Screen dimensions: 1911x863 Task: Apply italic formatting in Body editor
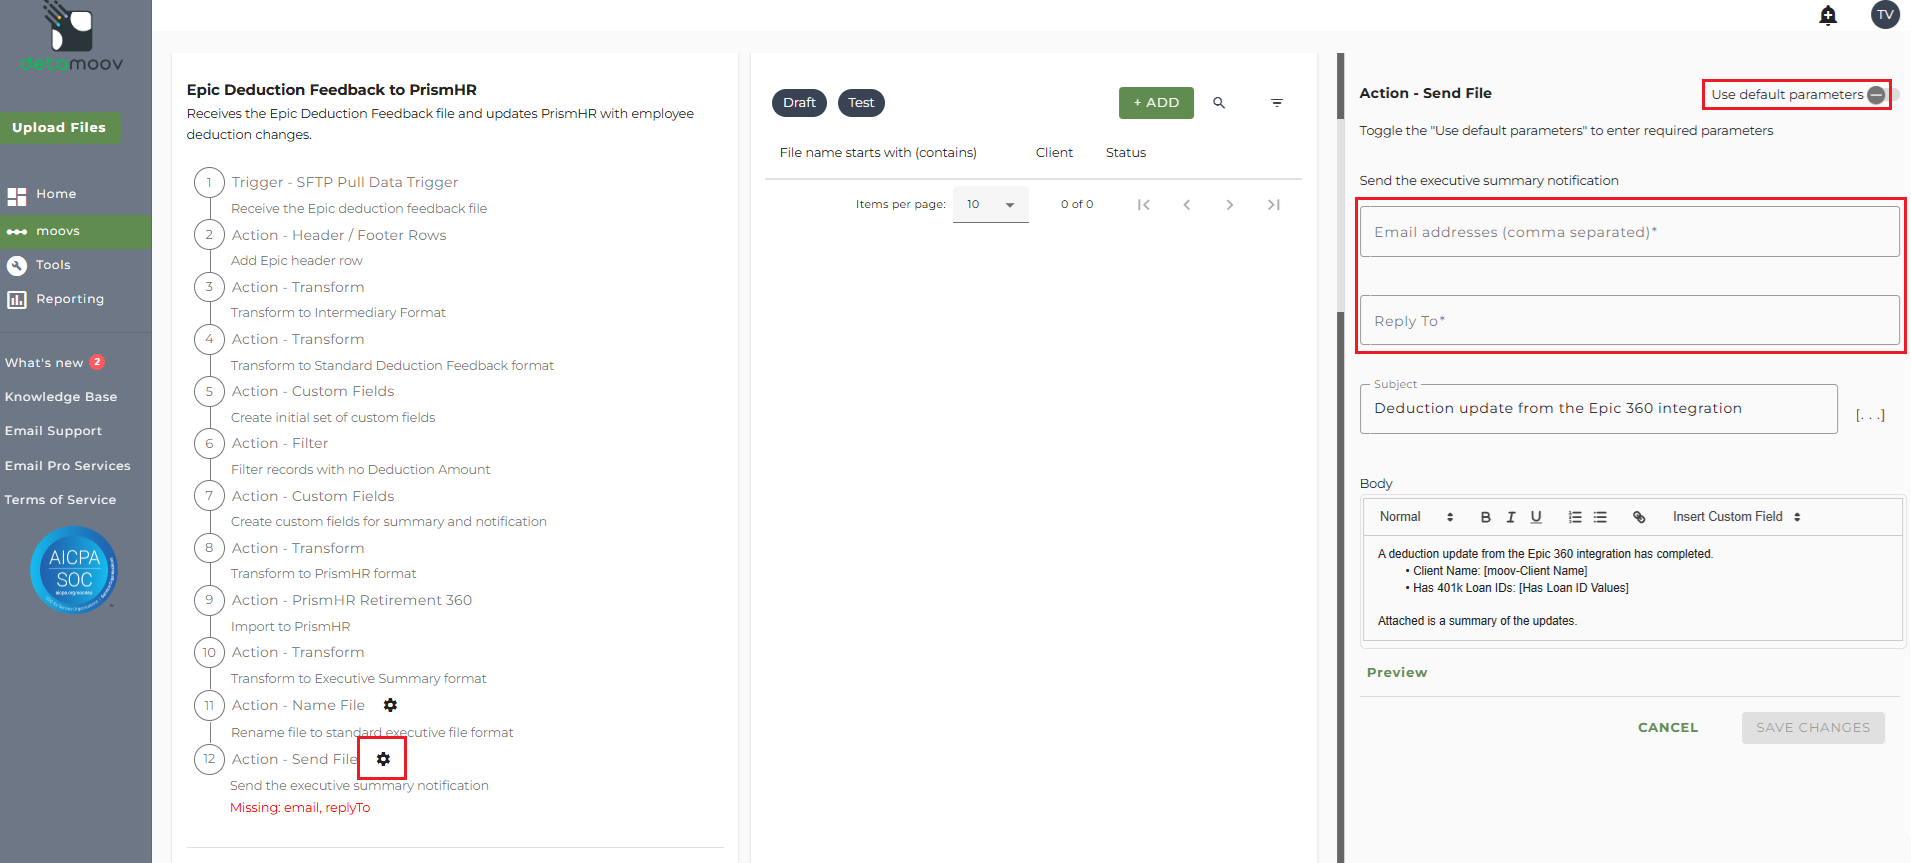point(1511,517)
